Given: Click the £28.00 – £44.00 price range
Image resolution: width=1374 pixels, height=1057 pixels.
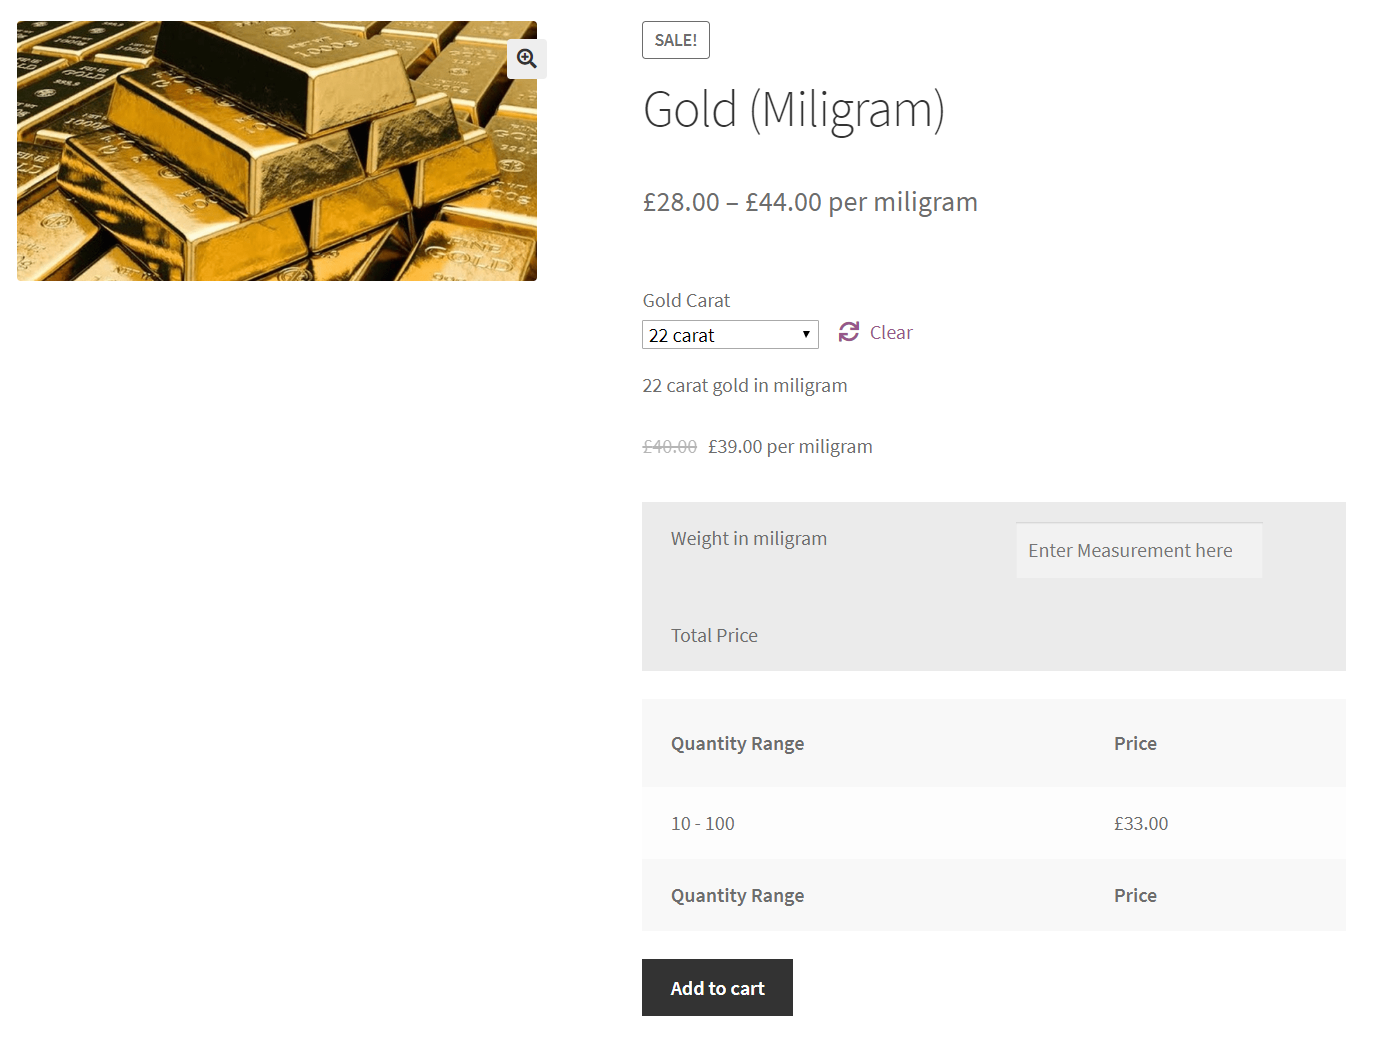Looking at the screenshot, I should click(810, 203).
